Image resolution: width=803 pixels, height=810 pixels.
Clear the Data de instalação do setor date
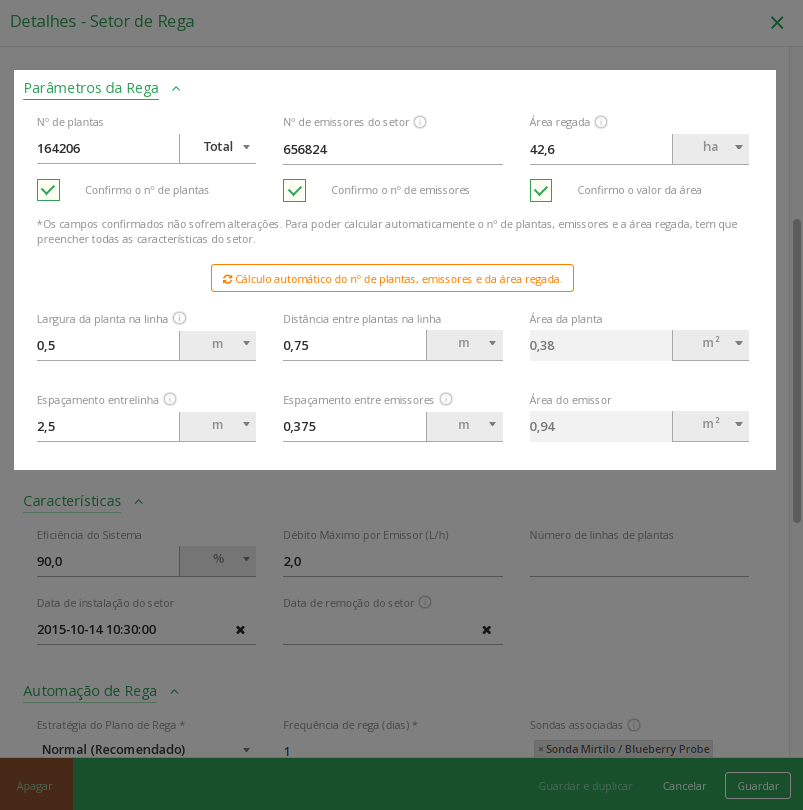tap(240, 630)
